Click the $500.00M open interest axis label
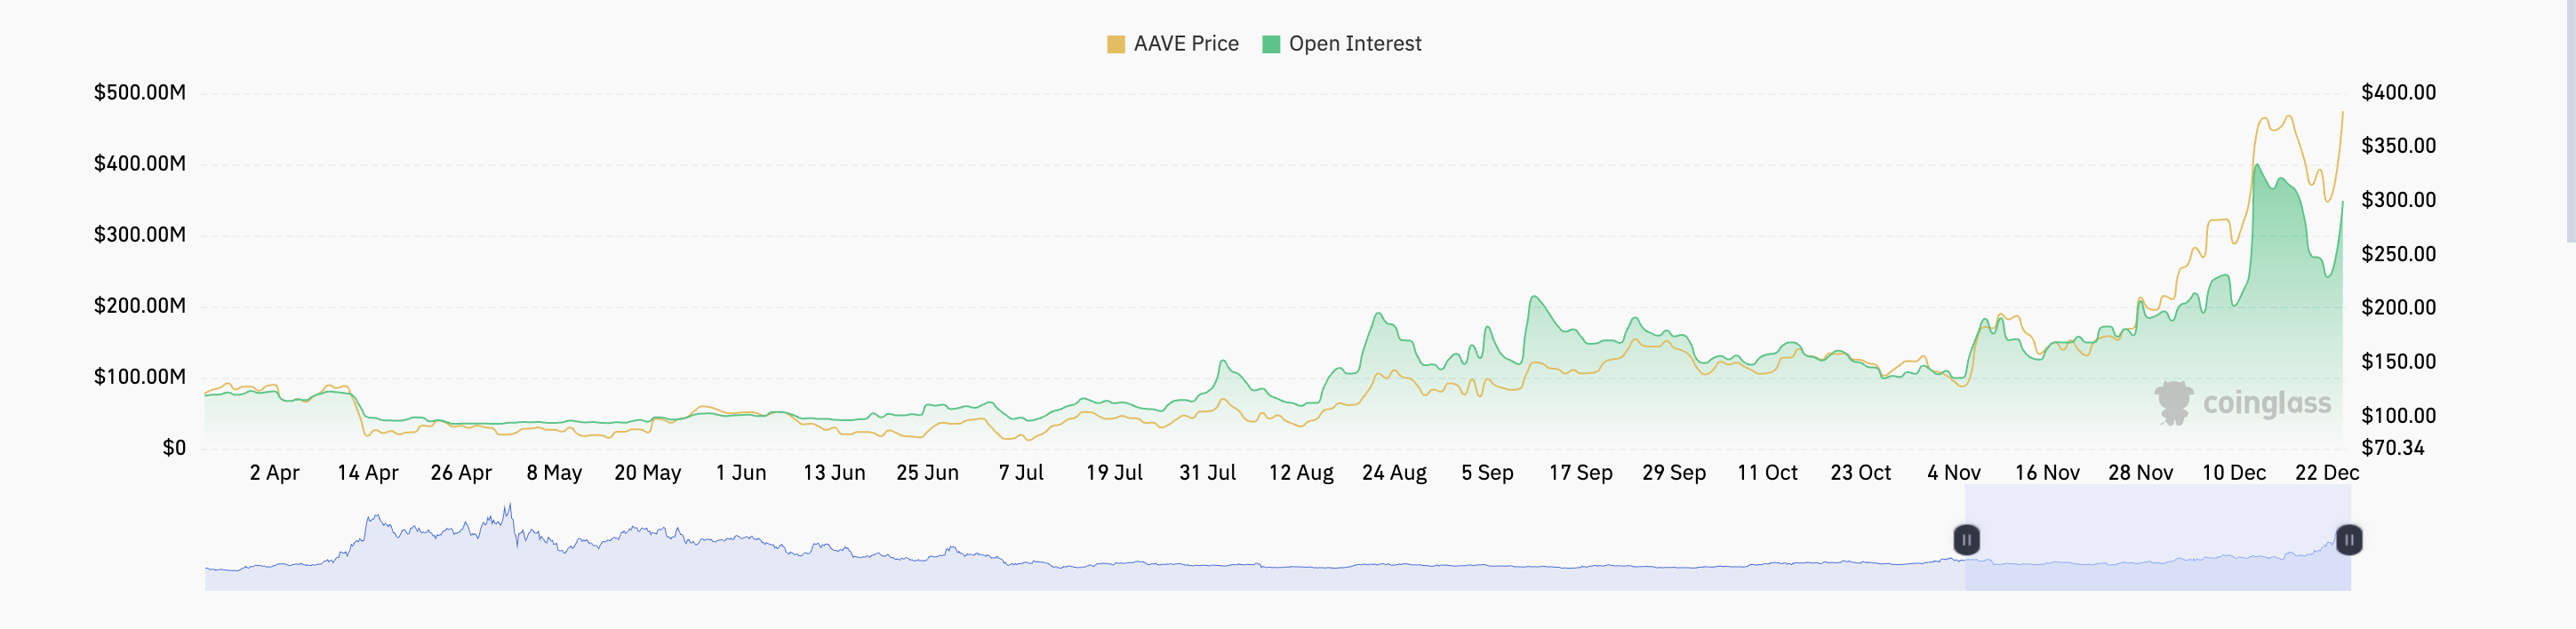The height and width of the screenshot is (629, 2576). coord(140,93)
